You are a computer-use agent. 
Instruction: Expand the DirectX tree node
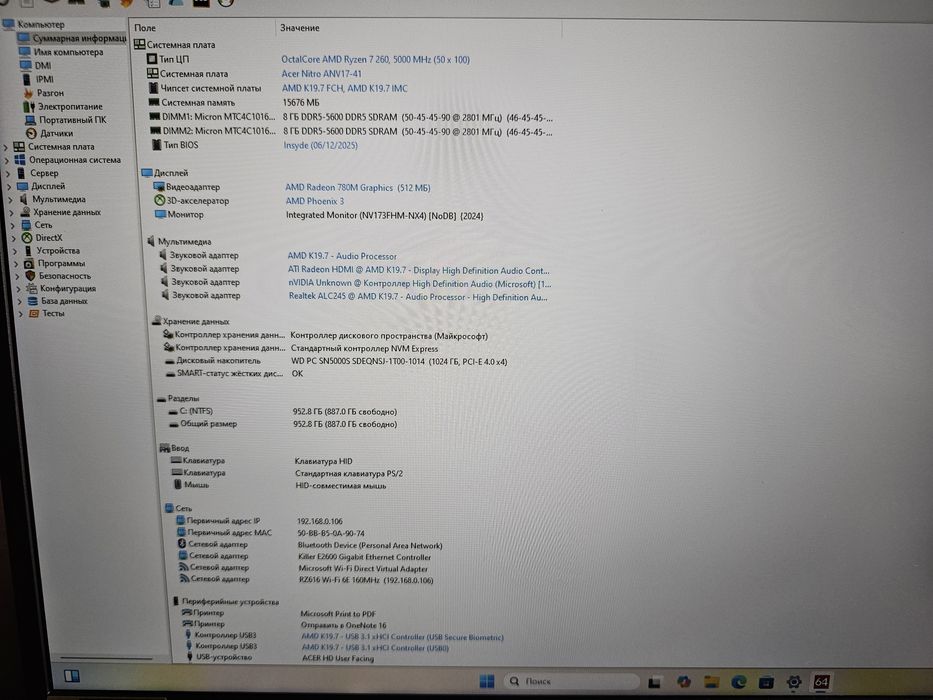(x=14, y=238)
